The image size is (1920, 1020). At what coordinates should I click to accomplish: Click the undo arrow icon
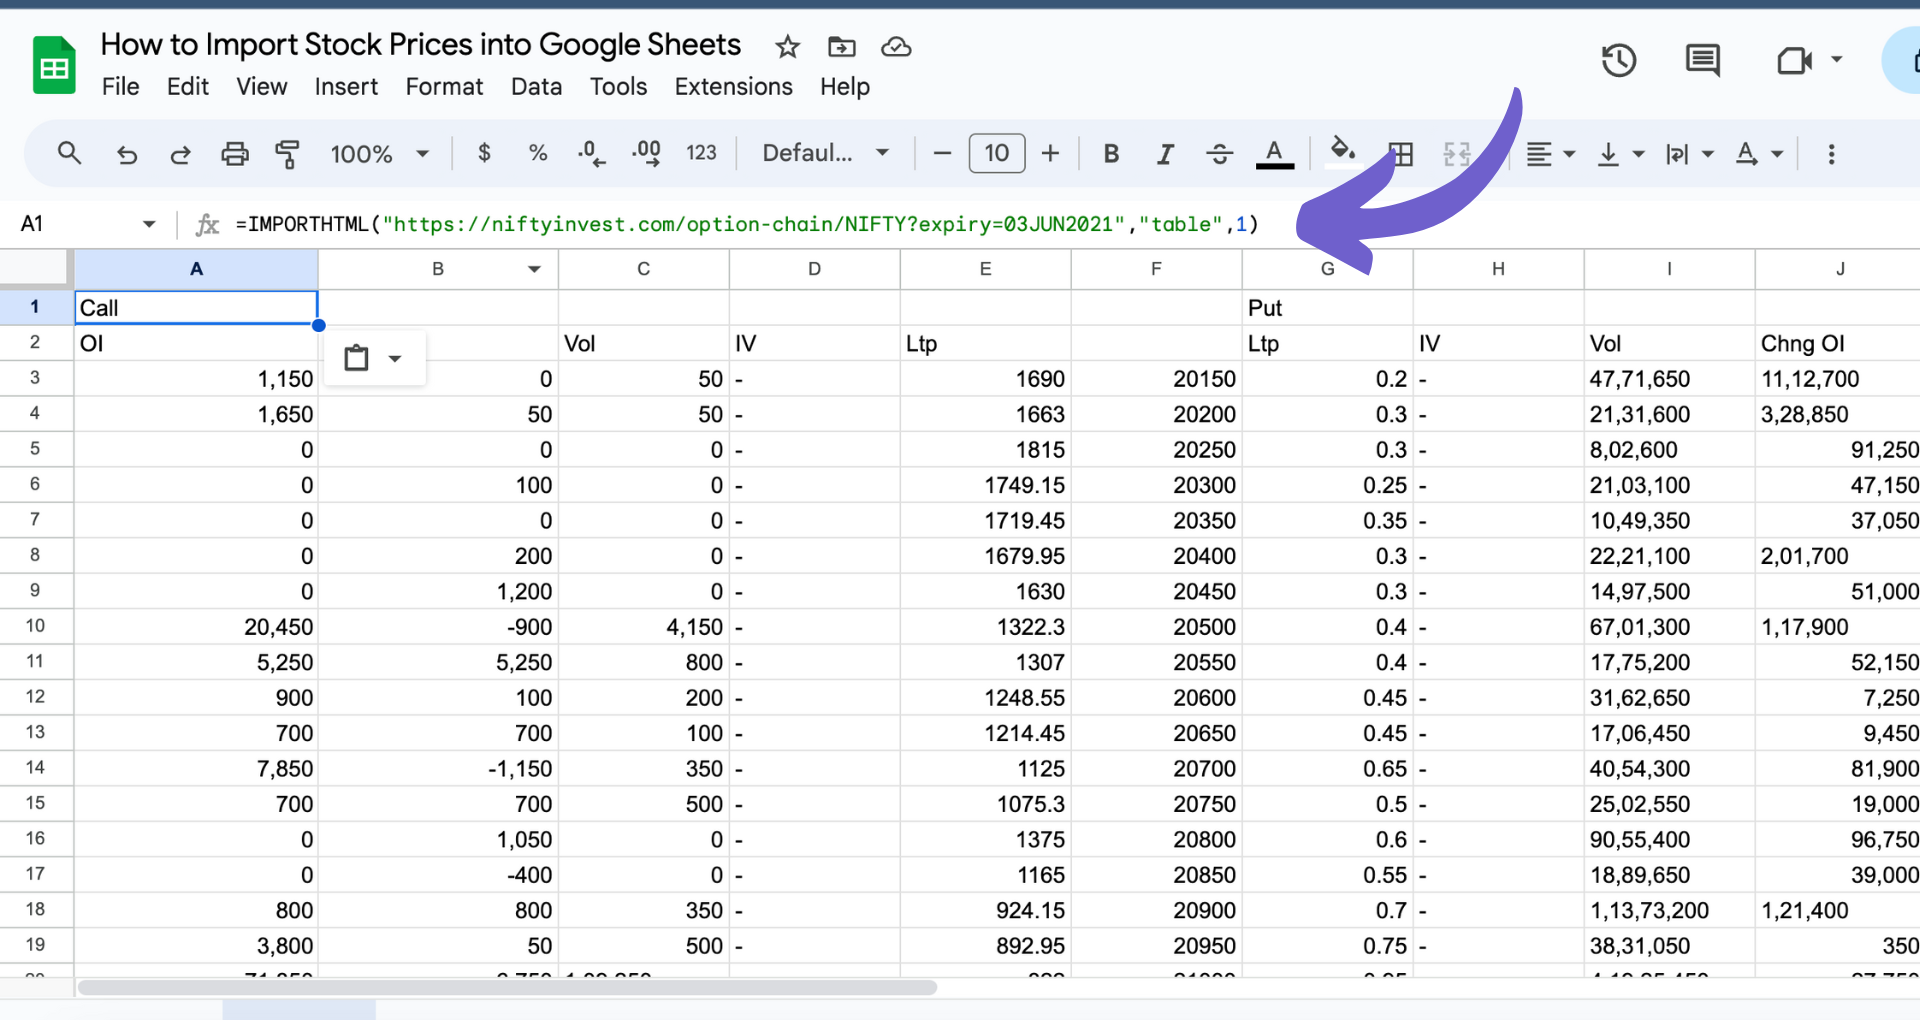click(x=126, y=154)
